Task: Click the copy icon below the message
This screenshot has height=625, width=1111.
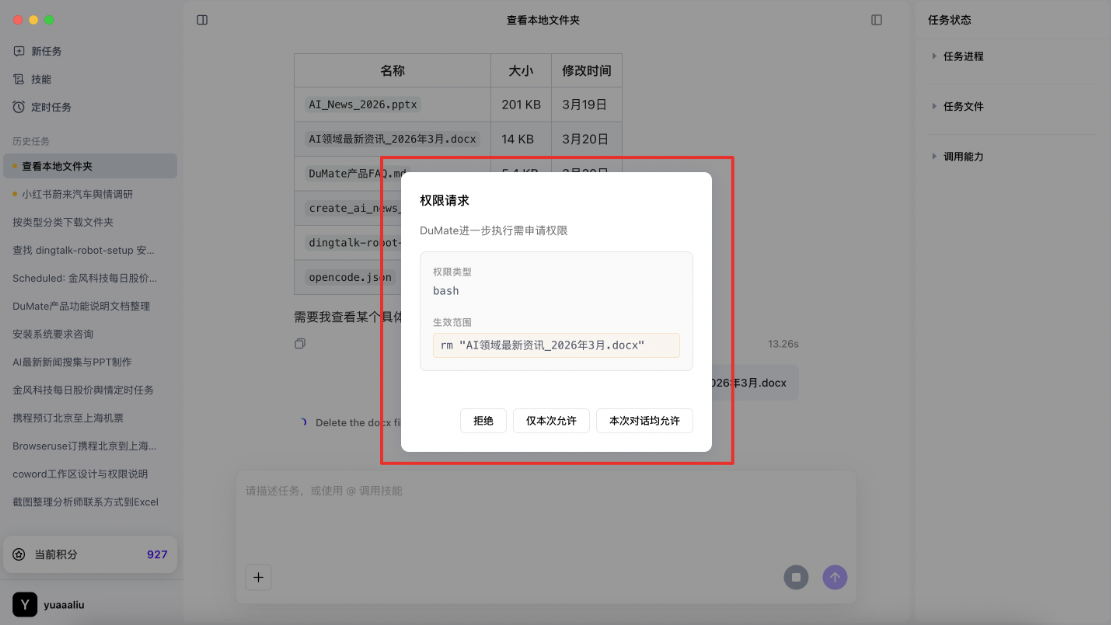Action: [x=300, y=344]
